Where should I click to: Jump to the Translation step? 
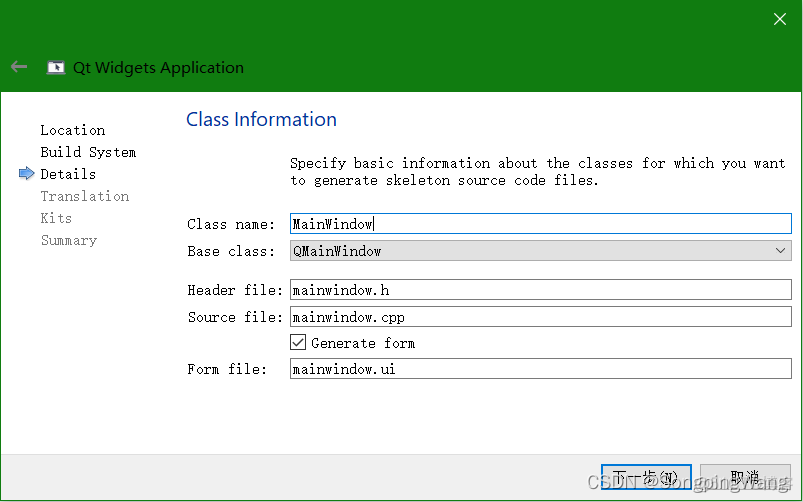pos(84,196)
